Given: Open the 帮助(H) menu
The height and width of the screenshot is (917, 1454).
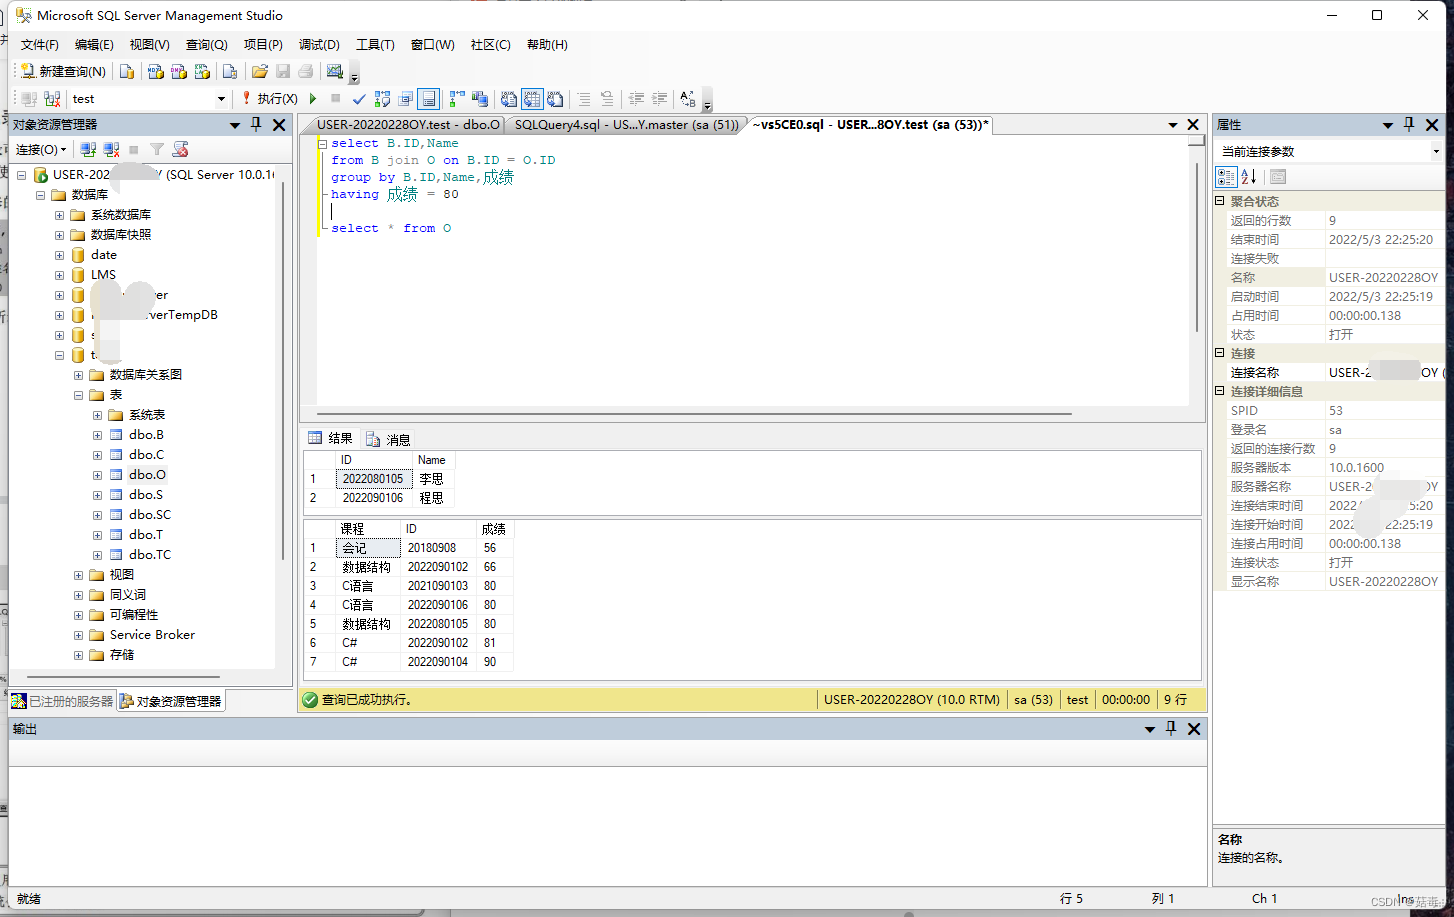Looking at the screenshot, I should pyautogui.click(x=547, y=45).
